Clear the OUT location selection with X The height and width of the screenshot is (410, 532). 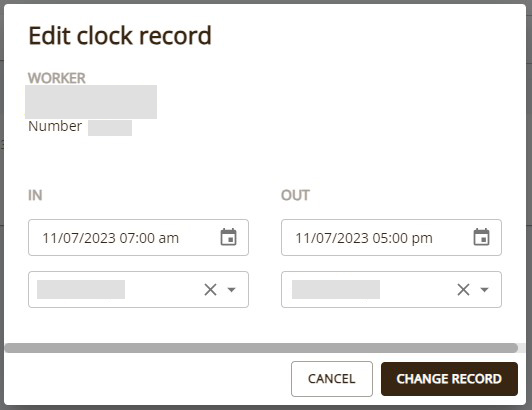(x=463, y=290)
